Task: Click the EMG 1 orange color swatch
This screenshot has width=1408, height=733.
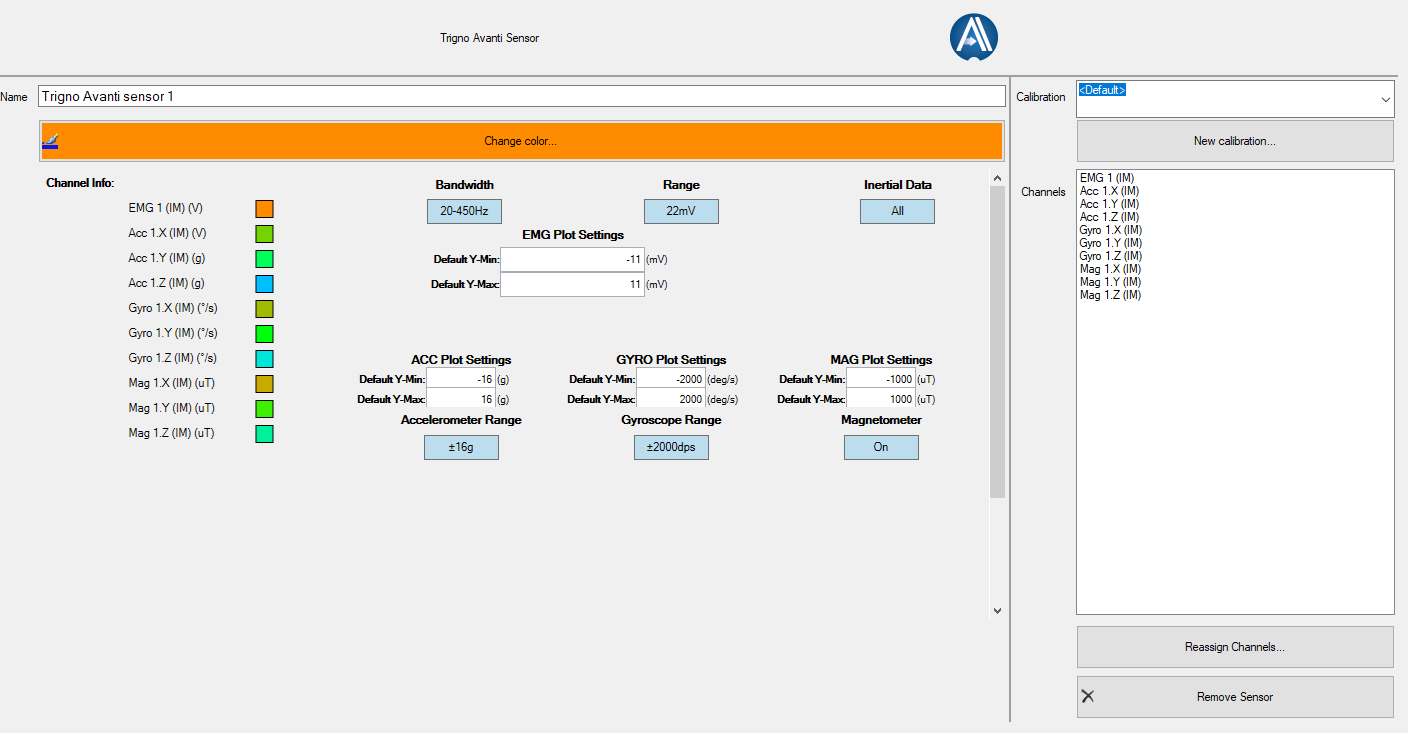Action: pos(264,209)
